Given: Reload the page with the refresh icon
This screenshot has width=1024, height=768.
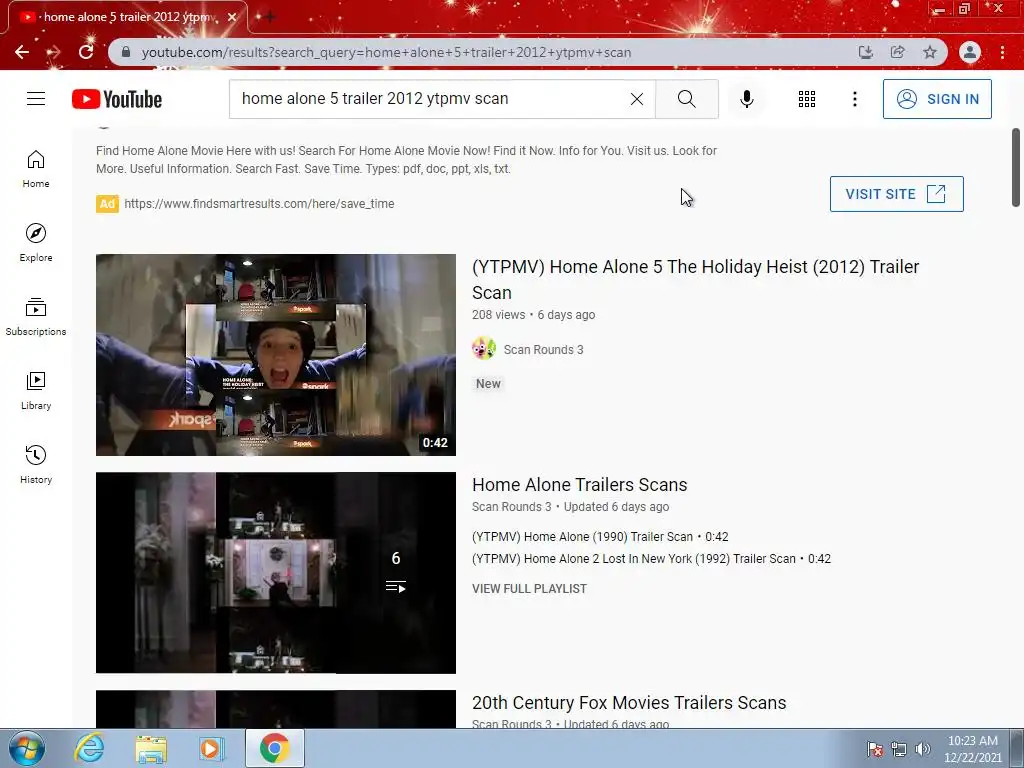Looking at the screenshot, I should [86, 52].
